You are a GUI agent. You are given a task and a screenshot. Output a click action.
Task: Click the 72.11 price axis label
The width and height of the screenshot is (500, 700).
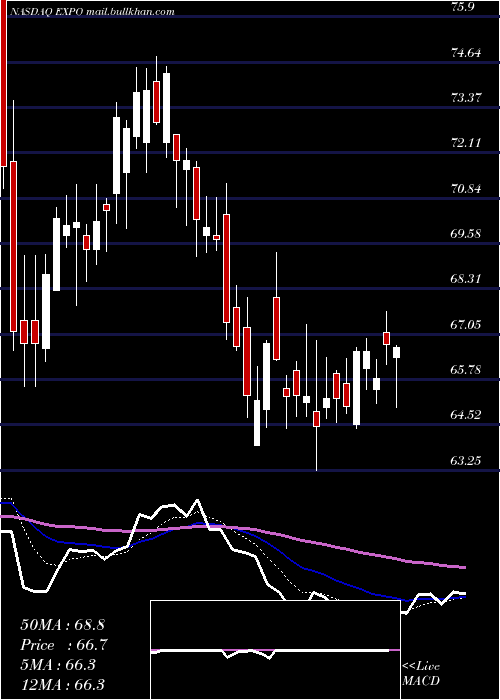[467, 143]
